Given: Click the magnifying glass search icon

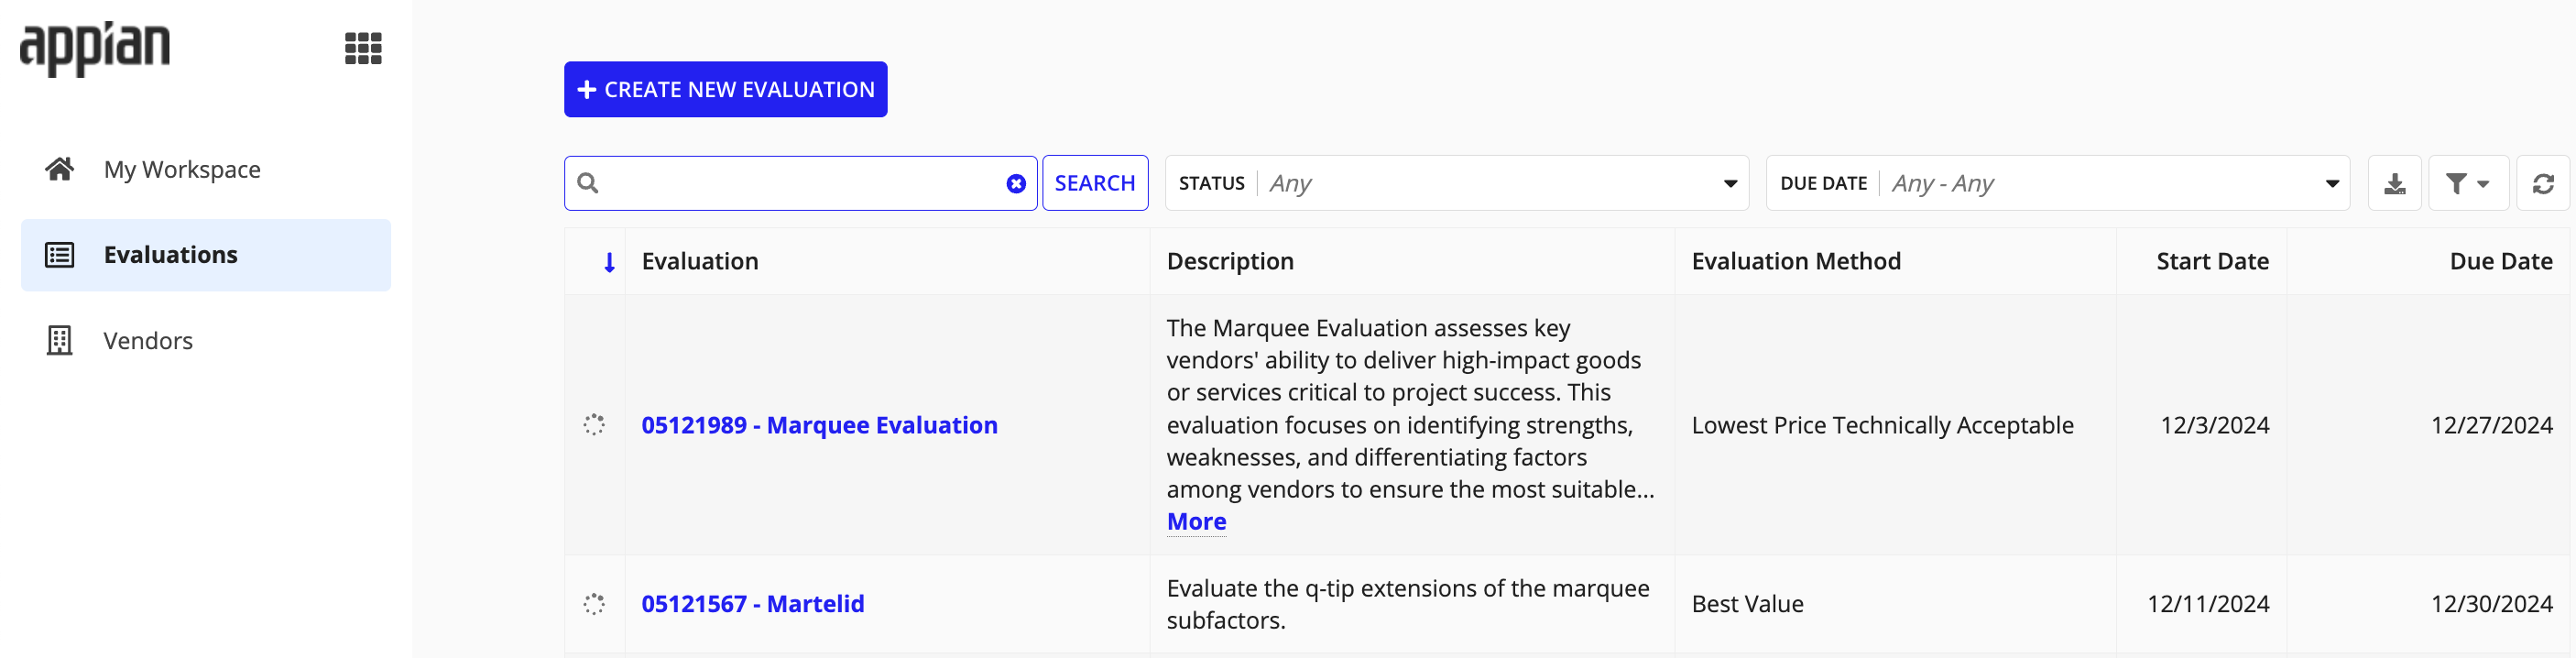Looking at the screenshot, I should pos(588,183).
